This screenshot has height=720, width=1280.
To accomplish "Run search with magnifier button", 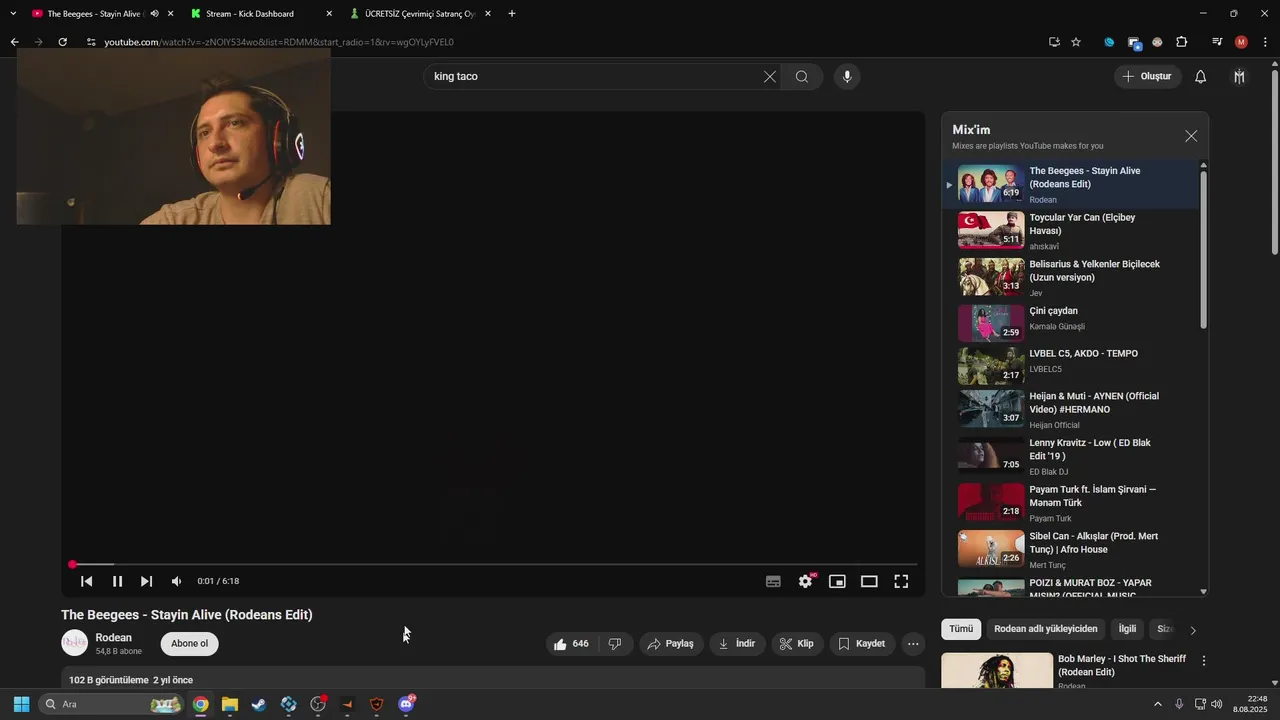I will click(802, 77).
